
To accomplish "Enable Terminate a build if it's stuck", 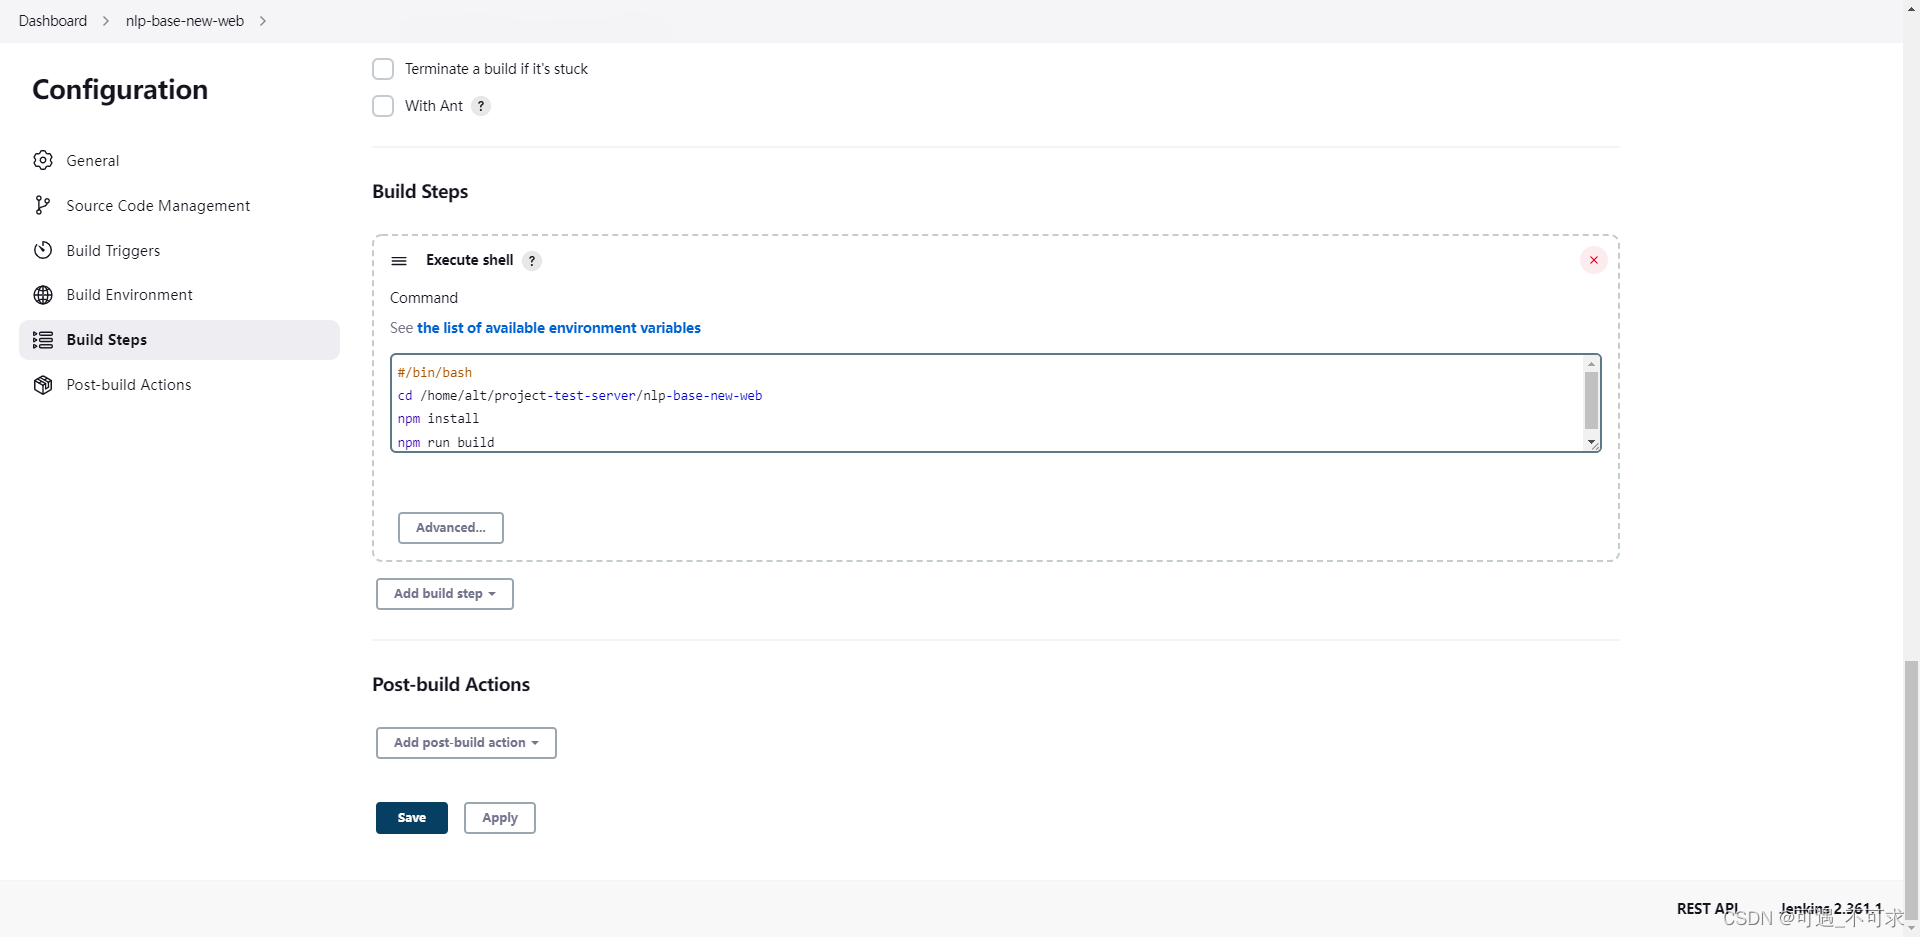I will [383, 69].
